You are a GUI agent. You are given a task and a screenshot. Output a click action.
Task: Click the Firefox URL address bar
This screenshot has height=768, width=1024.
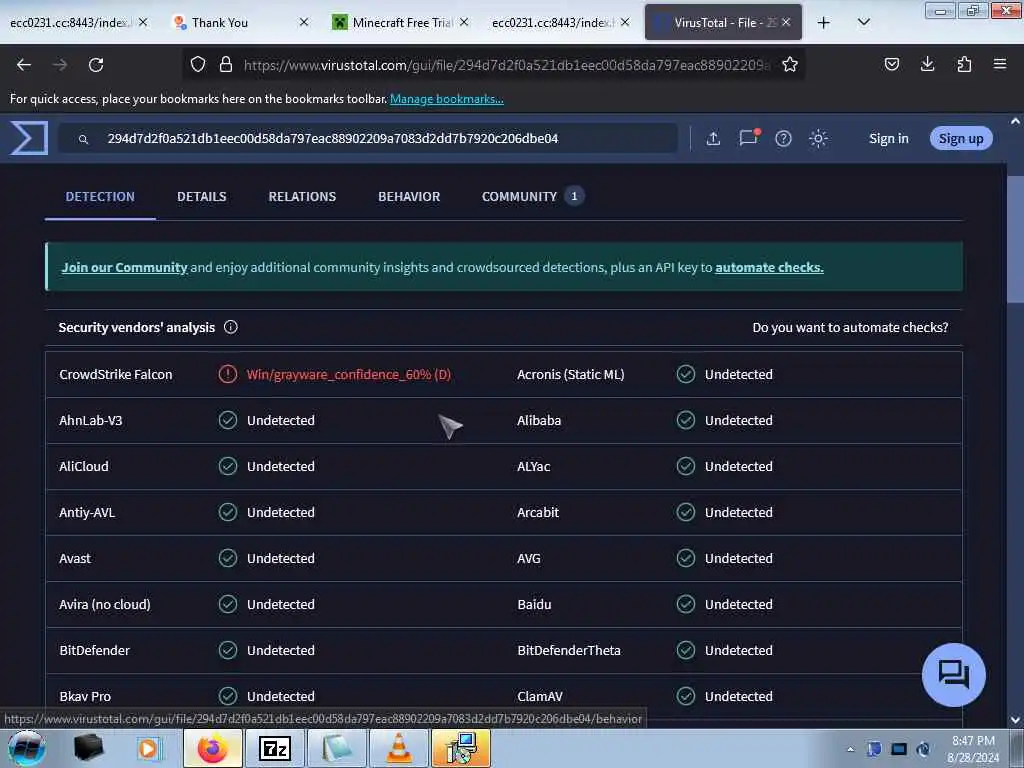coord(493,64)
